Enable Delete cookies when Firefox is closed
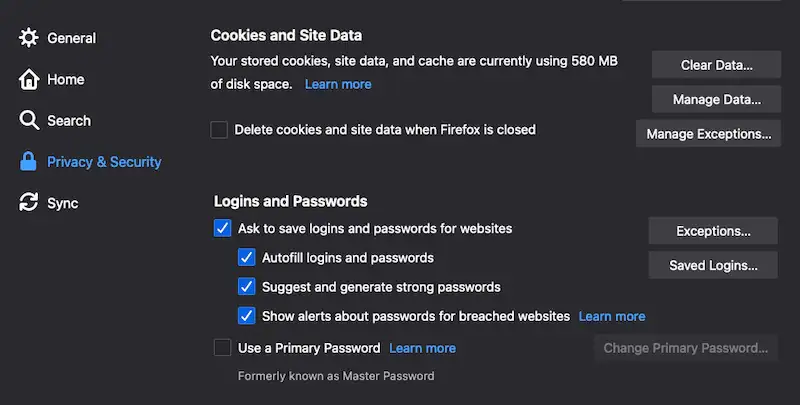The height and width of the screenshot is (405, 800). [x=219, y=130]
